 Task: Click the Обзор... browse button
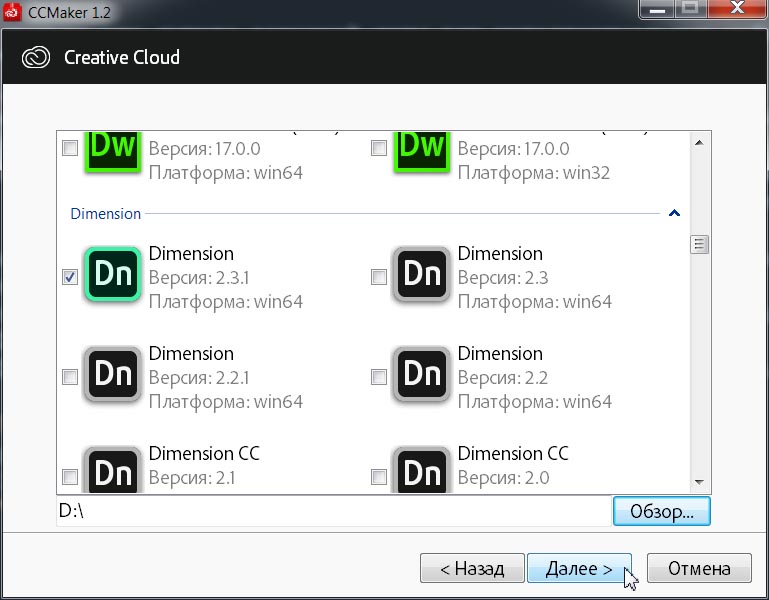point(661,511)
